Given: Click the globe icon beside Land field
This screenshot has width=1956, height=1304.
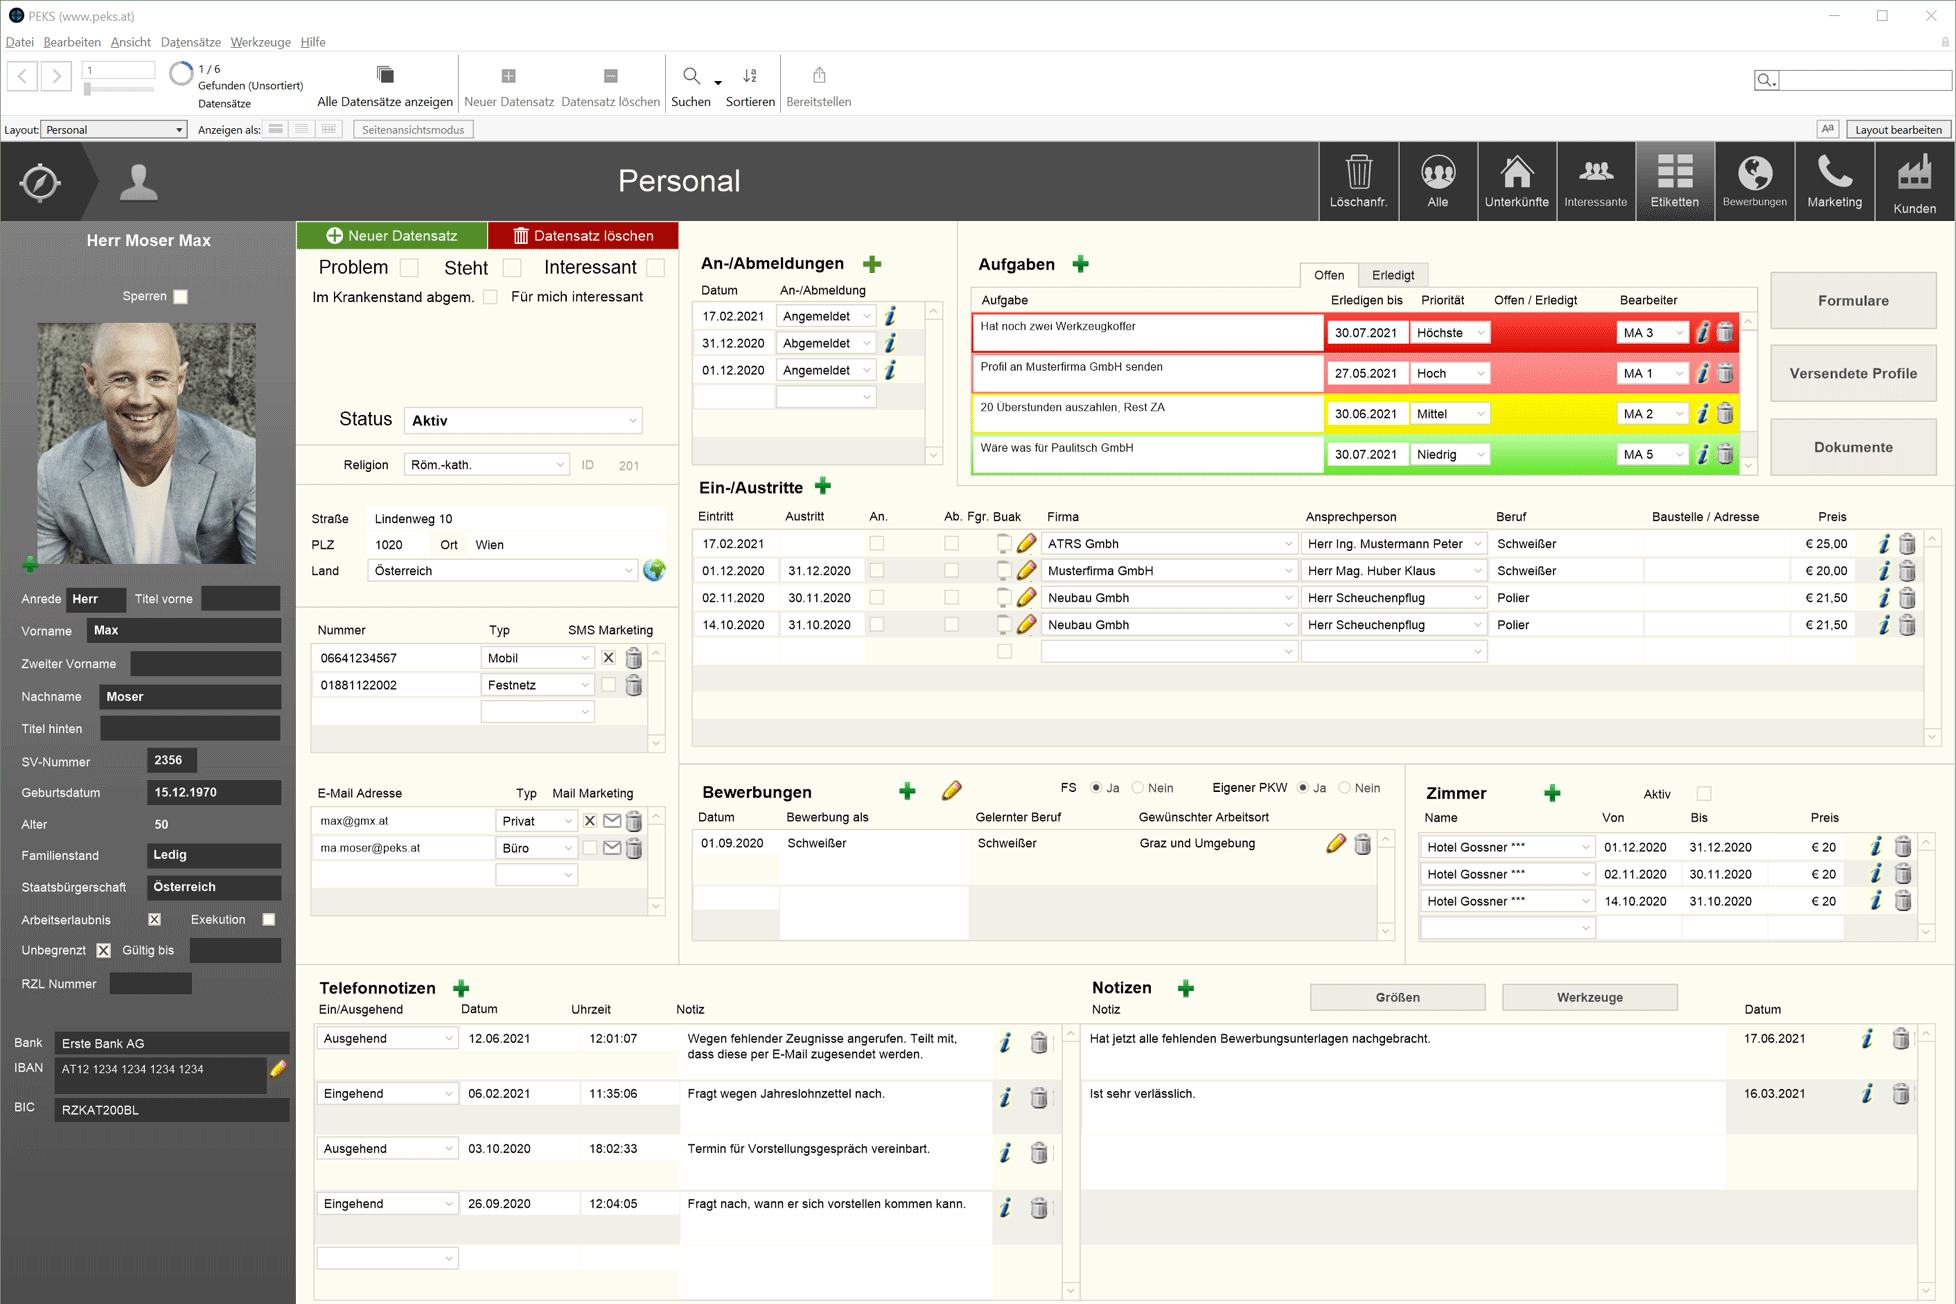Looking at the screenshot, I should 654,571.
